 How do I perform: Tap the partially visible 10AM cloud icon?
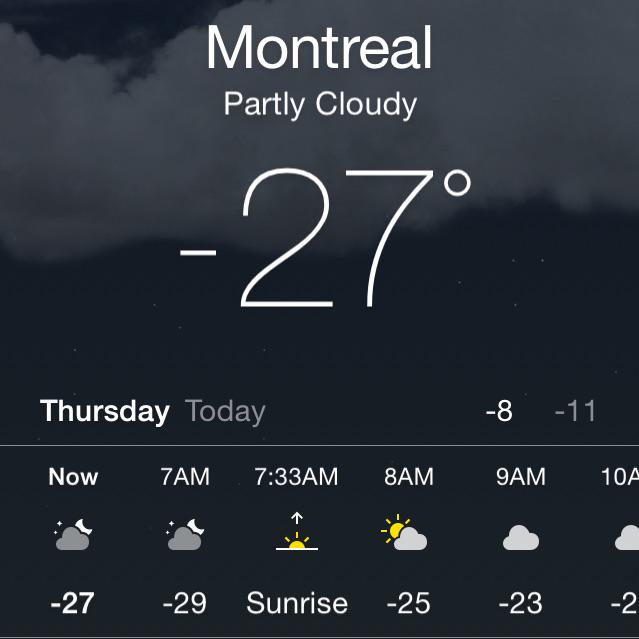627,538
